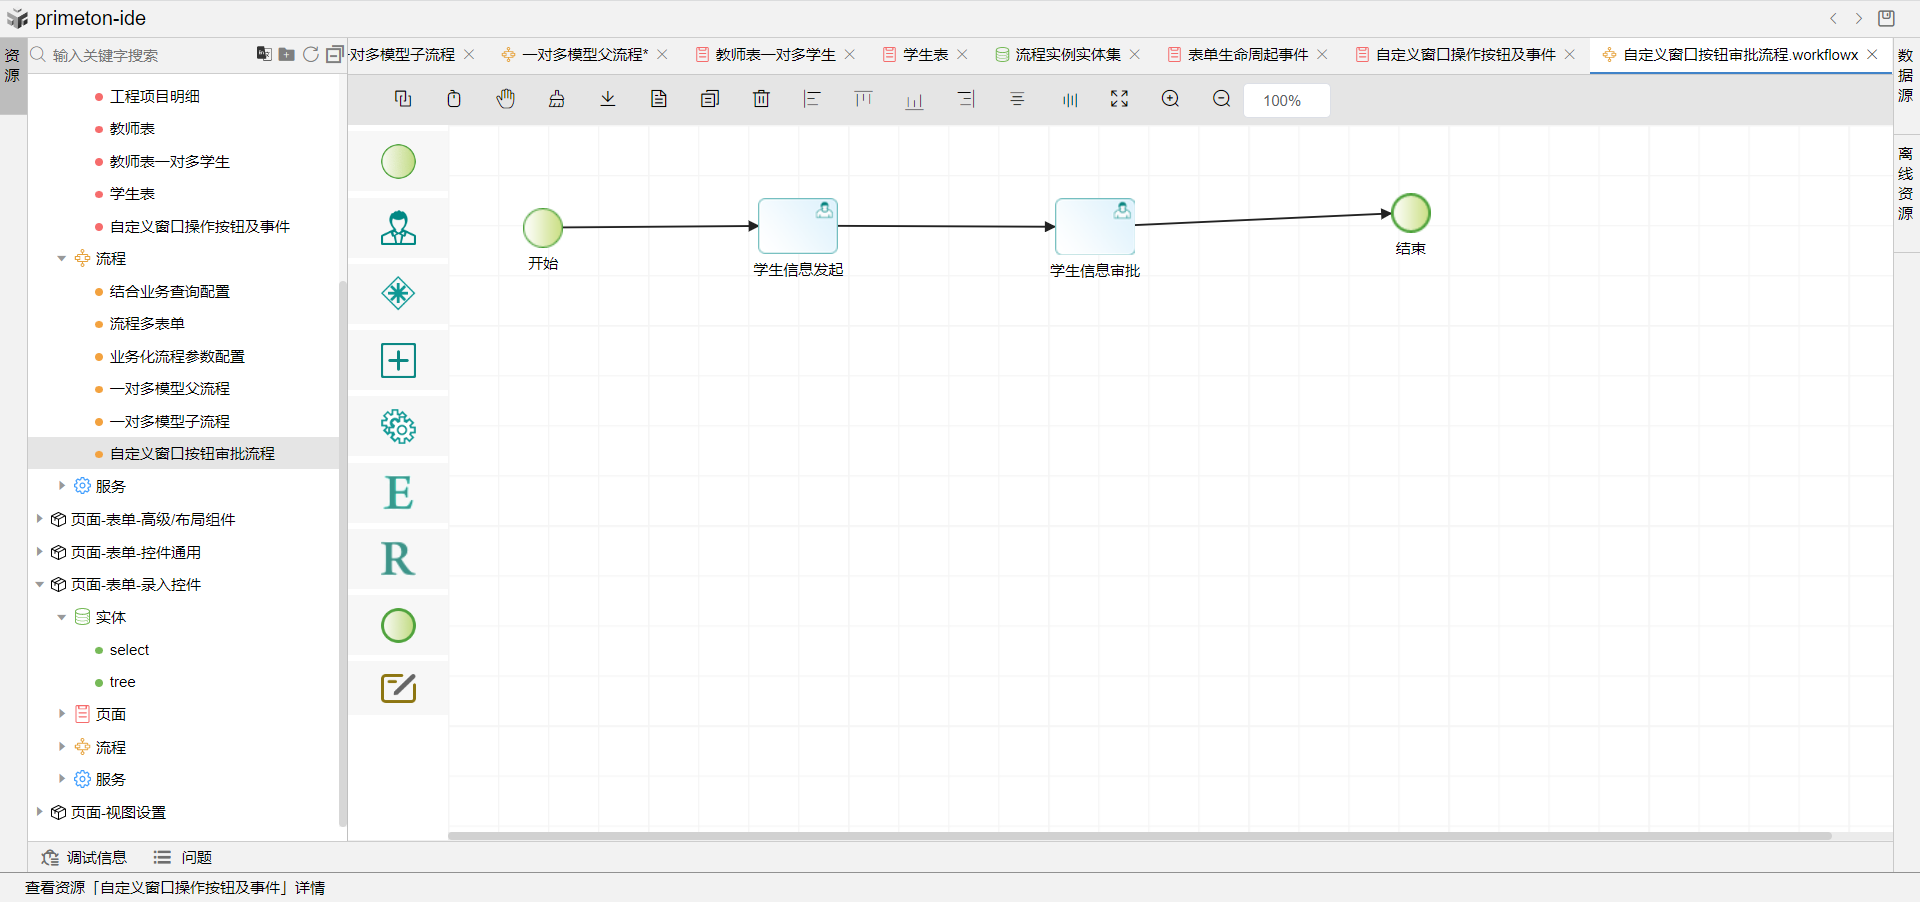Click the refresh icon in resource panel

click(311, 54)
